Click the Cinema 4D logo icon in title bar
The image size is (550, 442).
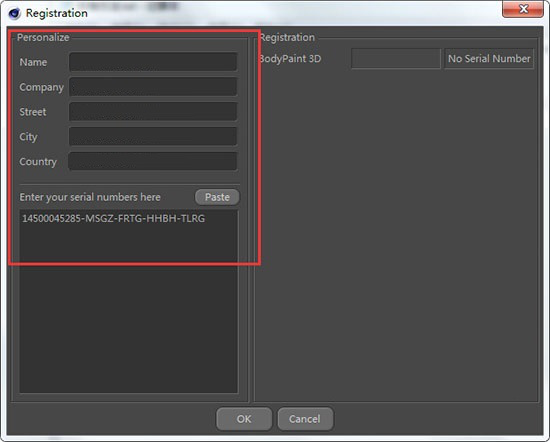[x=14, y=13]
